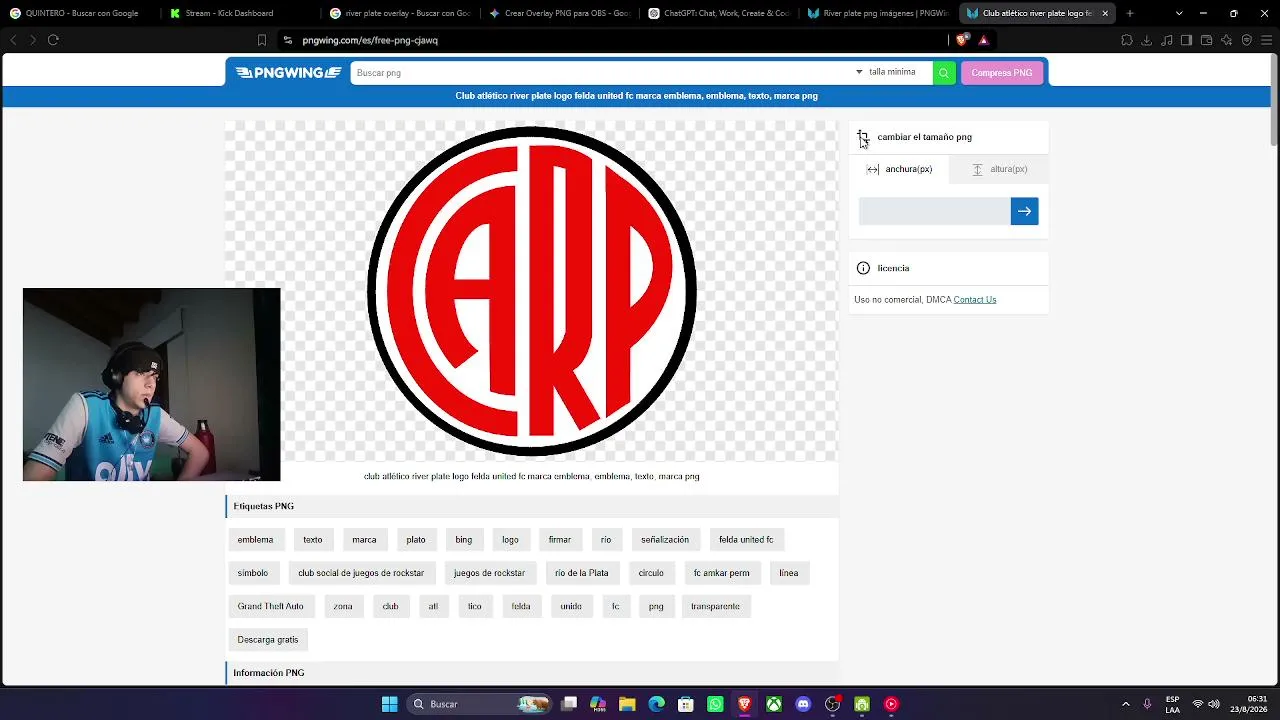
Task: Open the tab search dropdown arrow
Action: pyautogui.click(x=1179, y=13)
